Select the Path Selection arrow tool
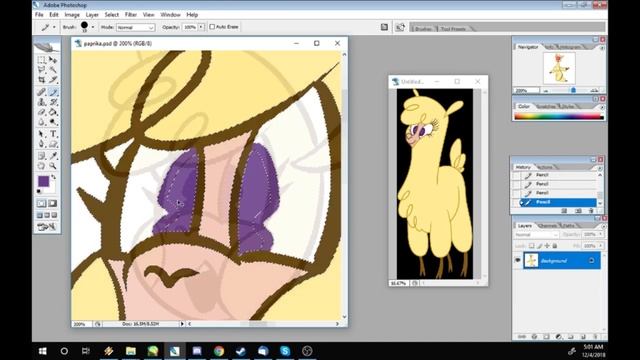Viewport: 640px width, 360px height. coord(42,134)
